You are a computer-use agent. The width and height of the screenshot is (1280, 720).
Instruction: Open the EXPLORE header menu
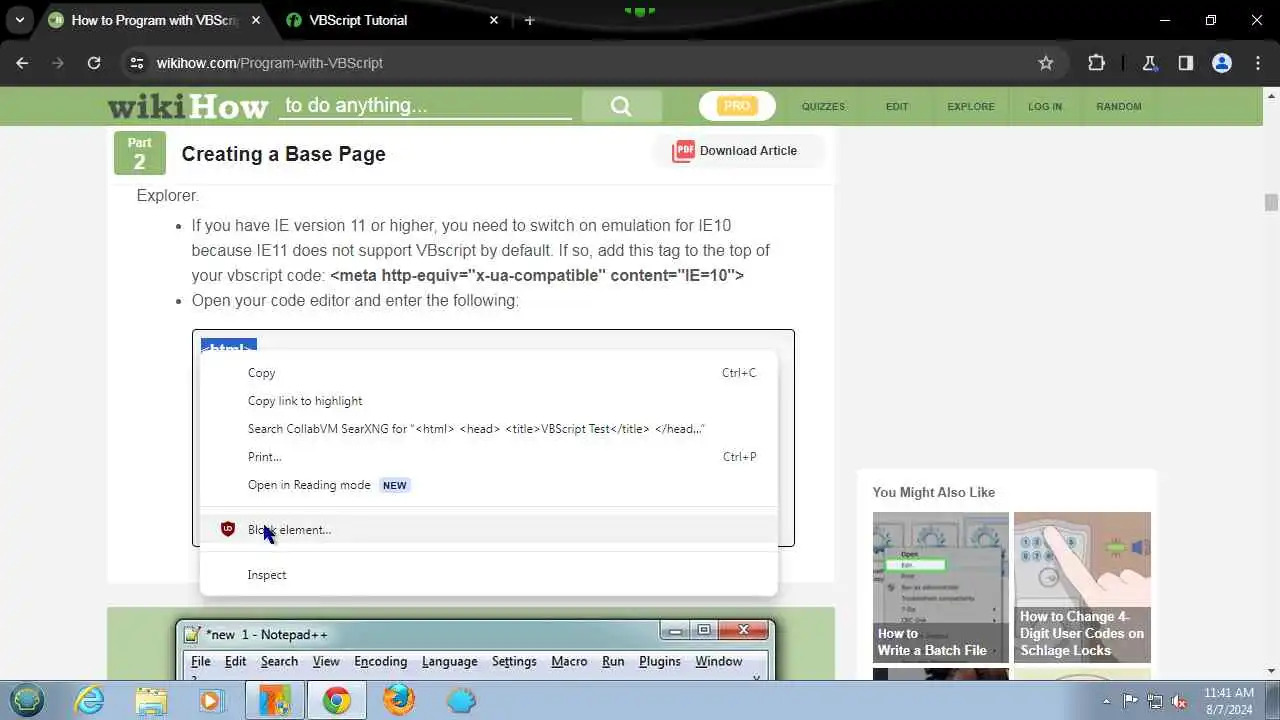pos(971,106)
